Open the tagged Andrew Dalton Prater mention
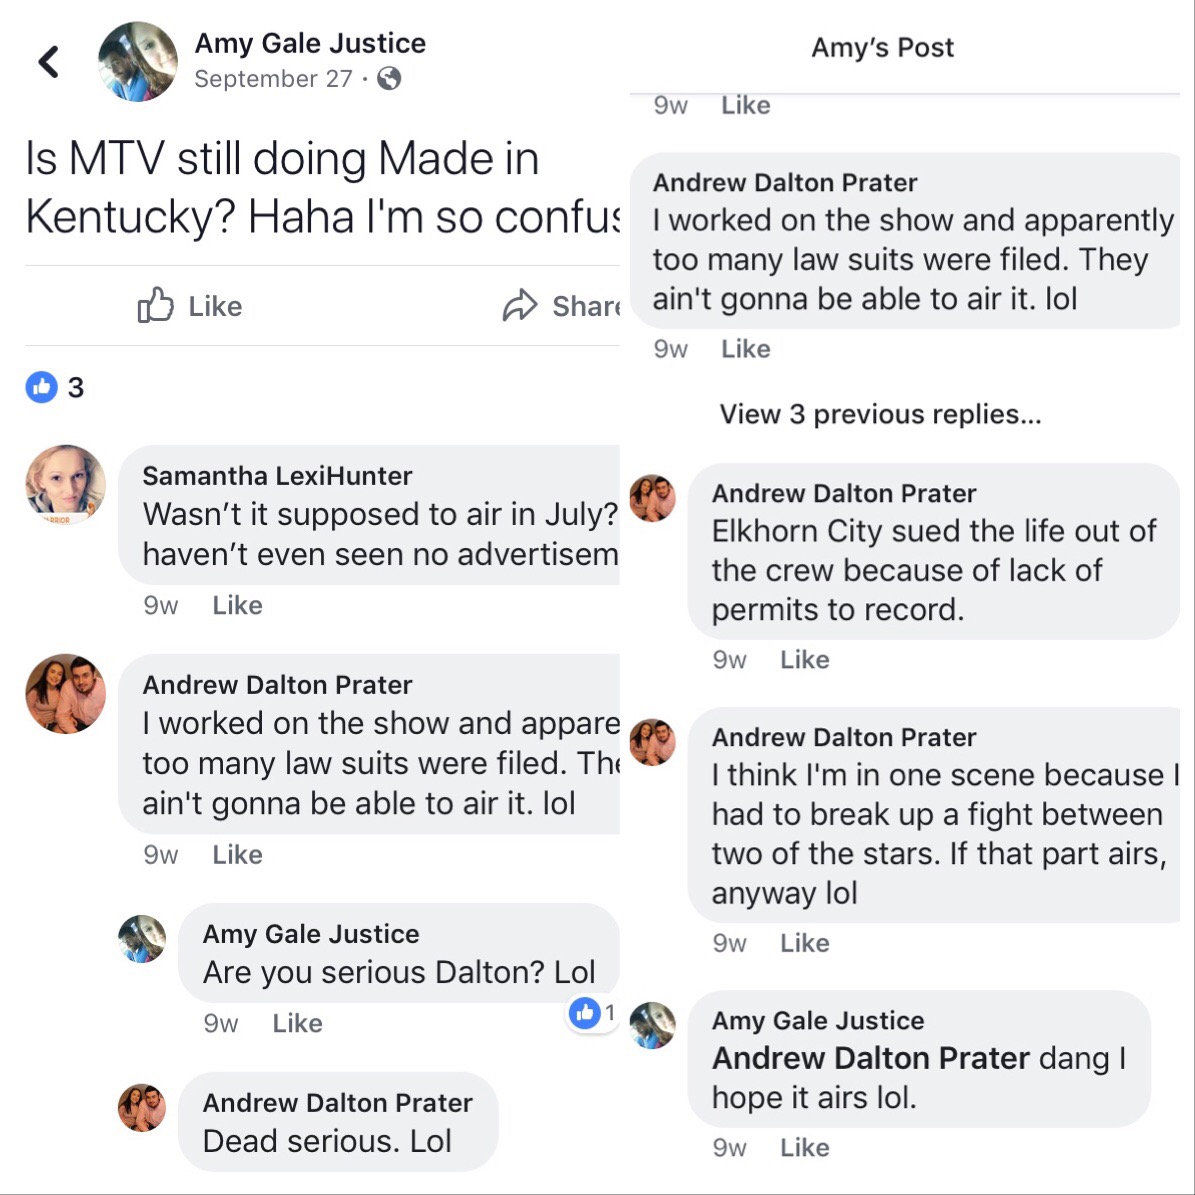 coord(870,1058)
